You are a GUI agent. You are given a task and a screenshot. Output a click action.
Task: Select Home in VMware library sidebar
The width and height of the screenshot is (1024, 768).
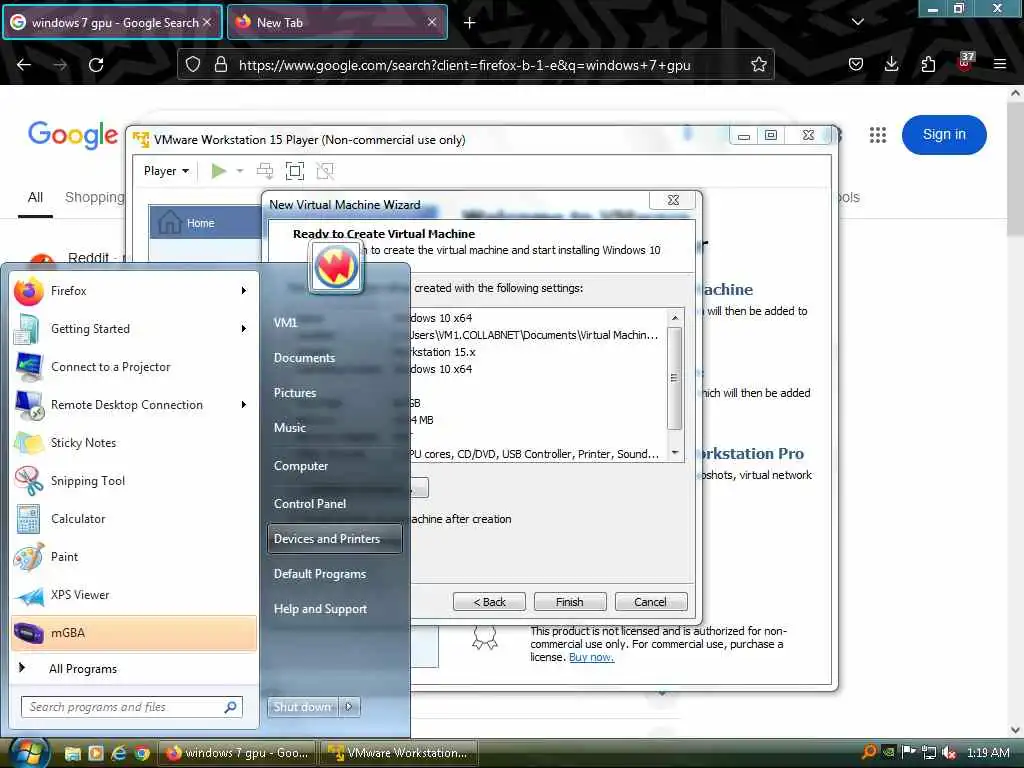click(205, 223)
